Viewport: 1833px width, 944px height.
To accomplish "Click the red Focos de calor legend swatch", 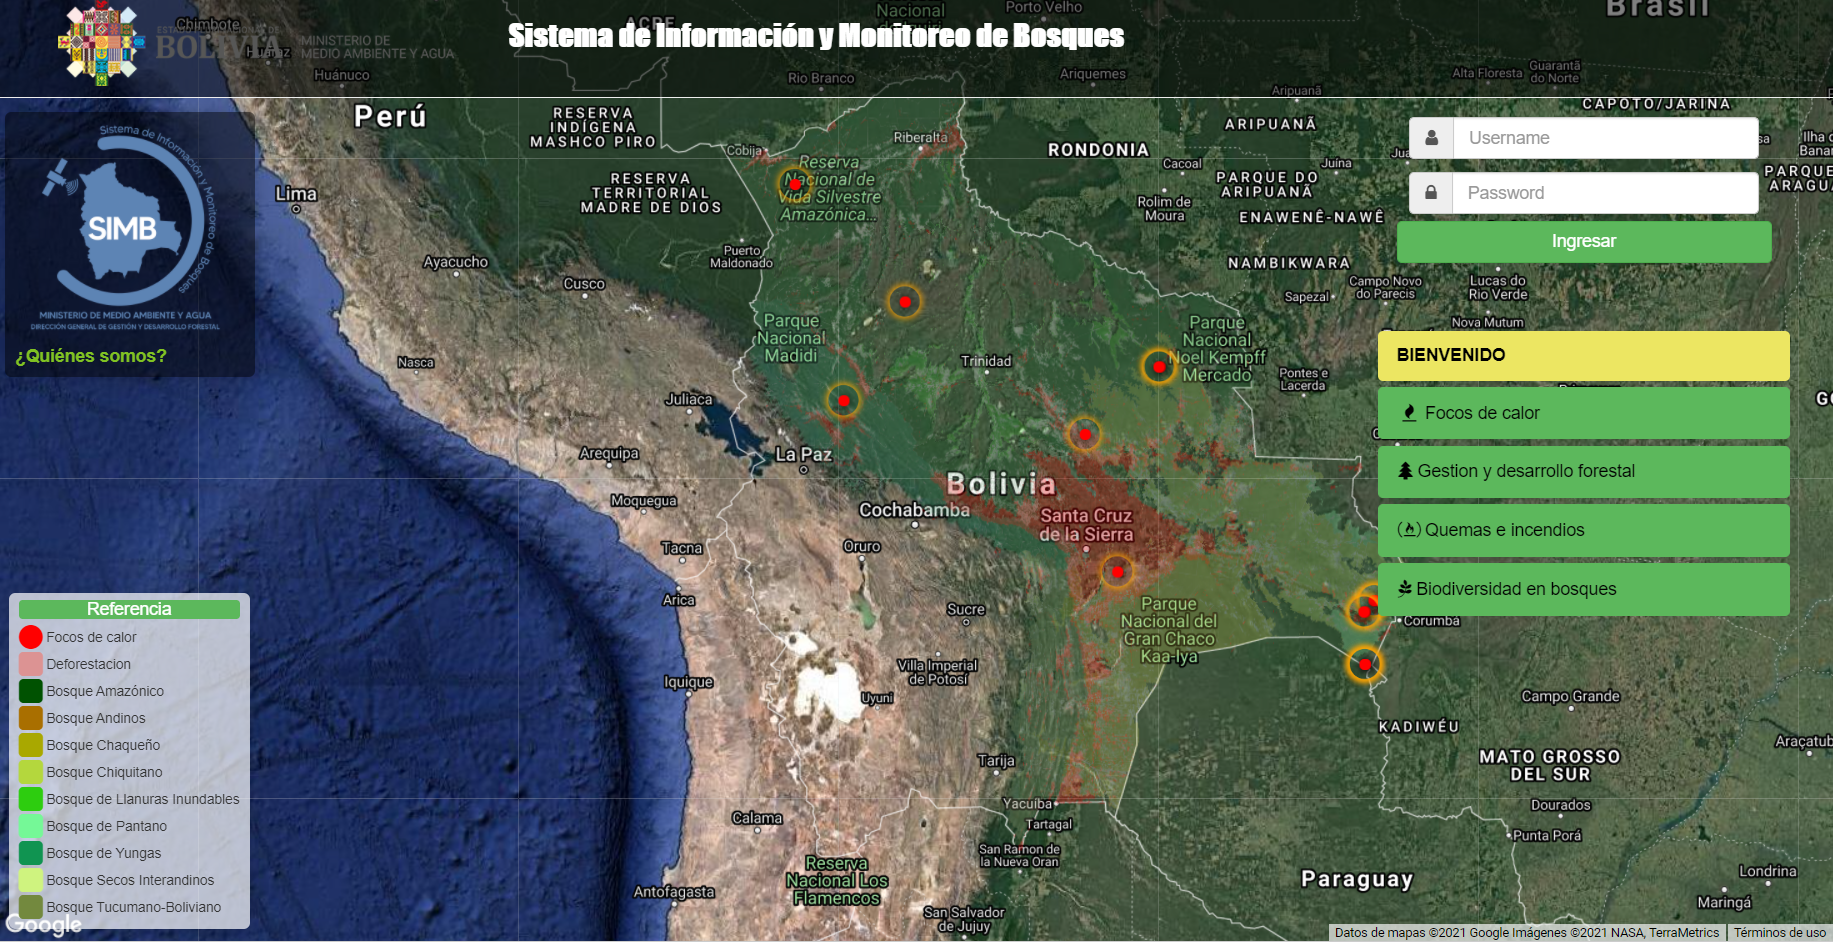I will [31, 637].
